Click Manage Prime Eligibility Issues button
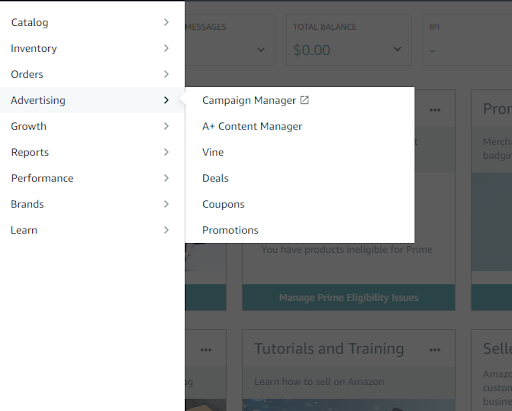 pyautogui.click(x=349, y=297)
